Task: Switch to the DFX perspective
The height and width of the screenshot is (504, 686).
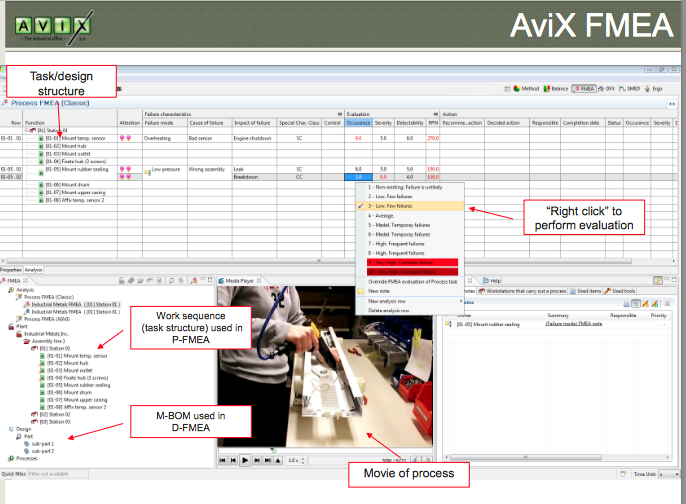Action: (x=607, y=88)
